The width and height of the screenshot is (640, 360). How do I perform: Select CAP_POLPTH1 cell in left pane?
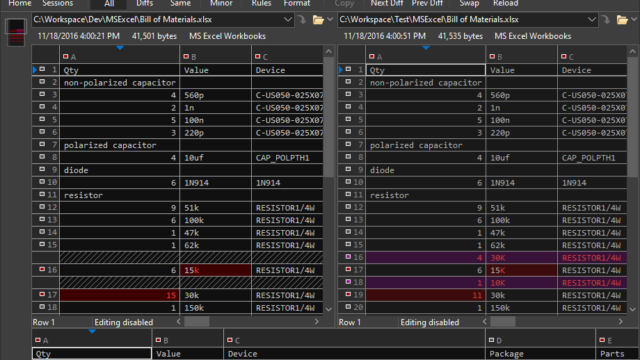[x=287, y=158]
